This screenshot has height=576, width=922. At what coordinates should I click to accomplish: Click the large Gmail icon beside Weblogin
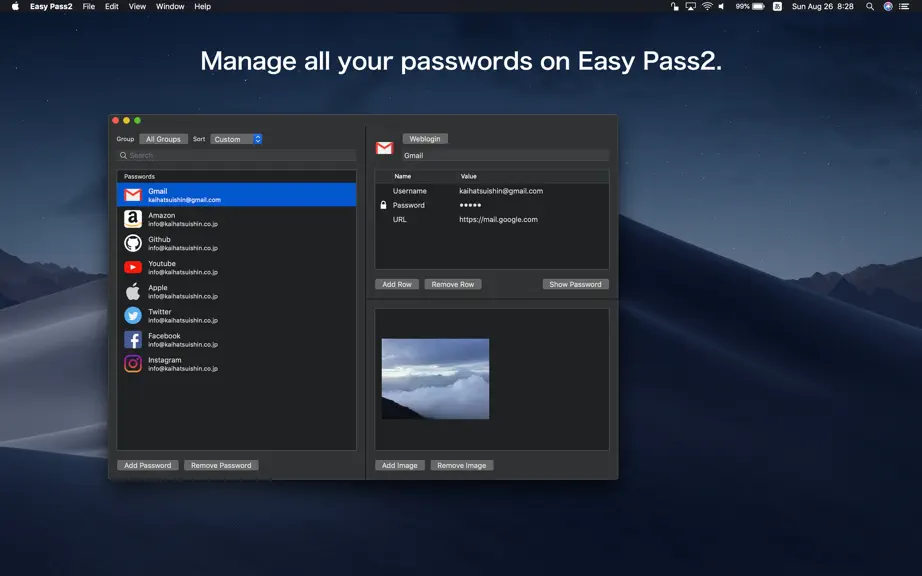coord(385,148)
